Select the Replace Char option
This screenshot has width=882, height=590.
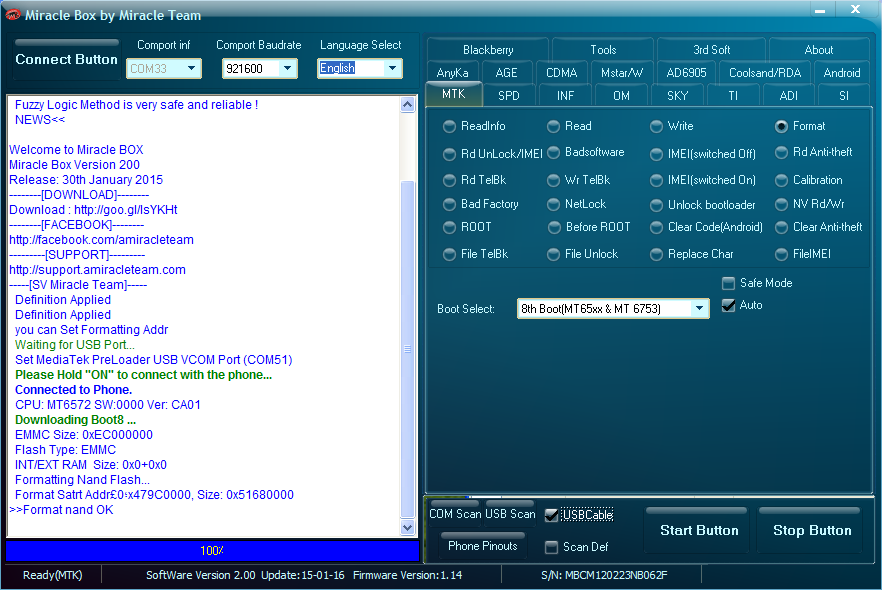click(656, 254)
